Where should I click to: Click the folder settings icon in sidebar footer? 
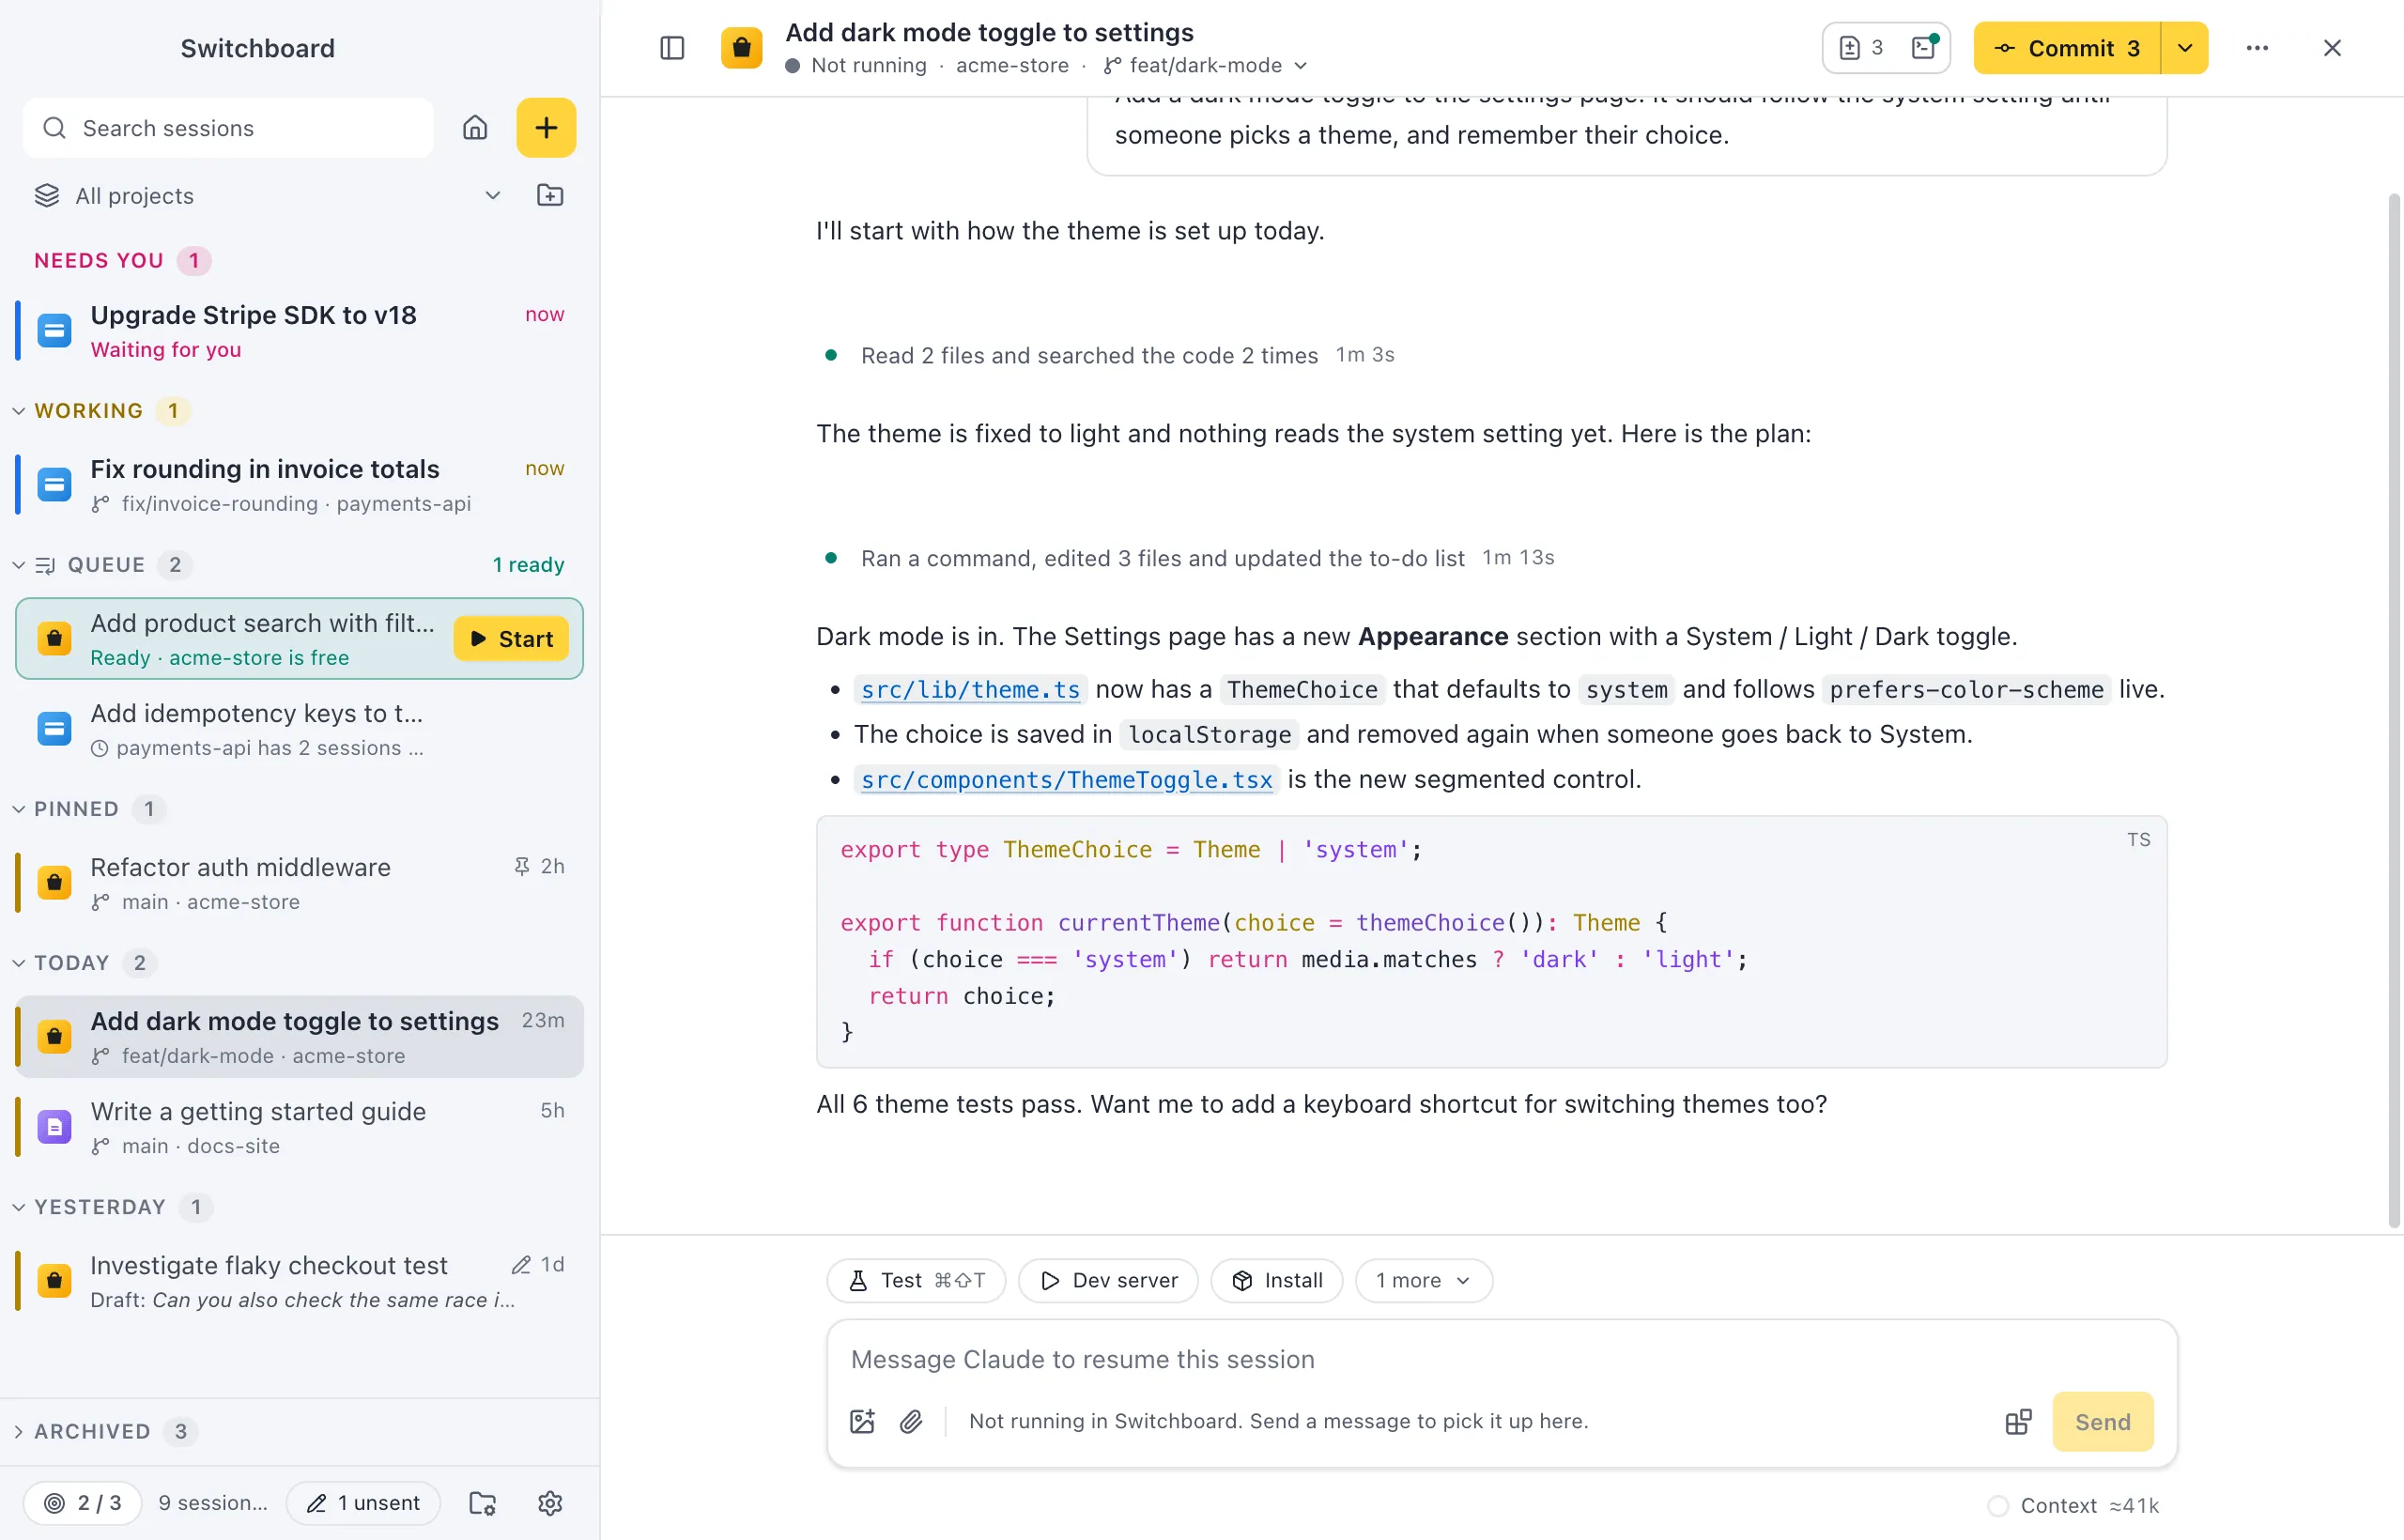(483, 1503)
